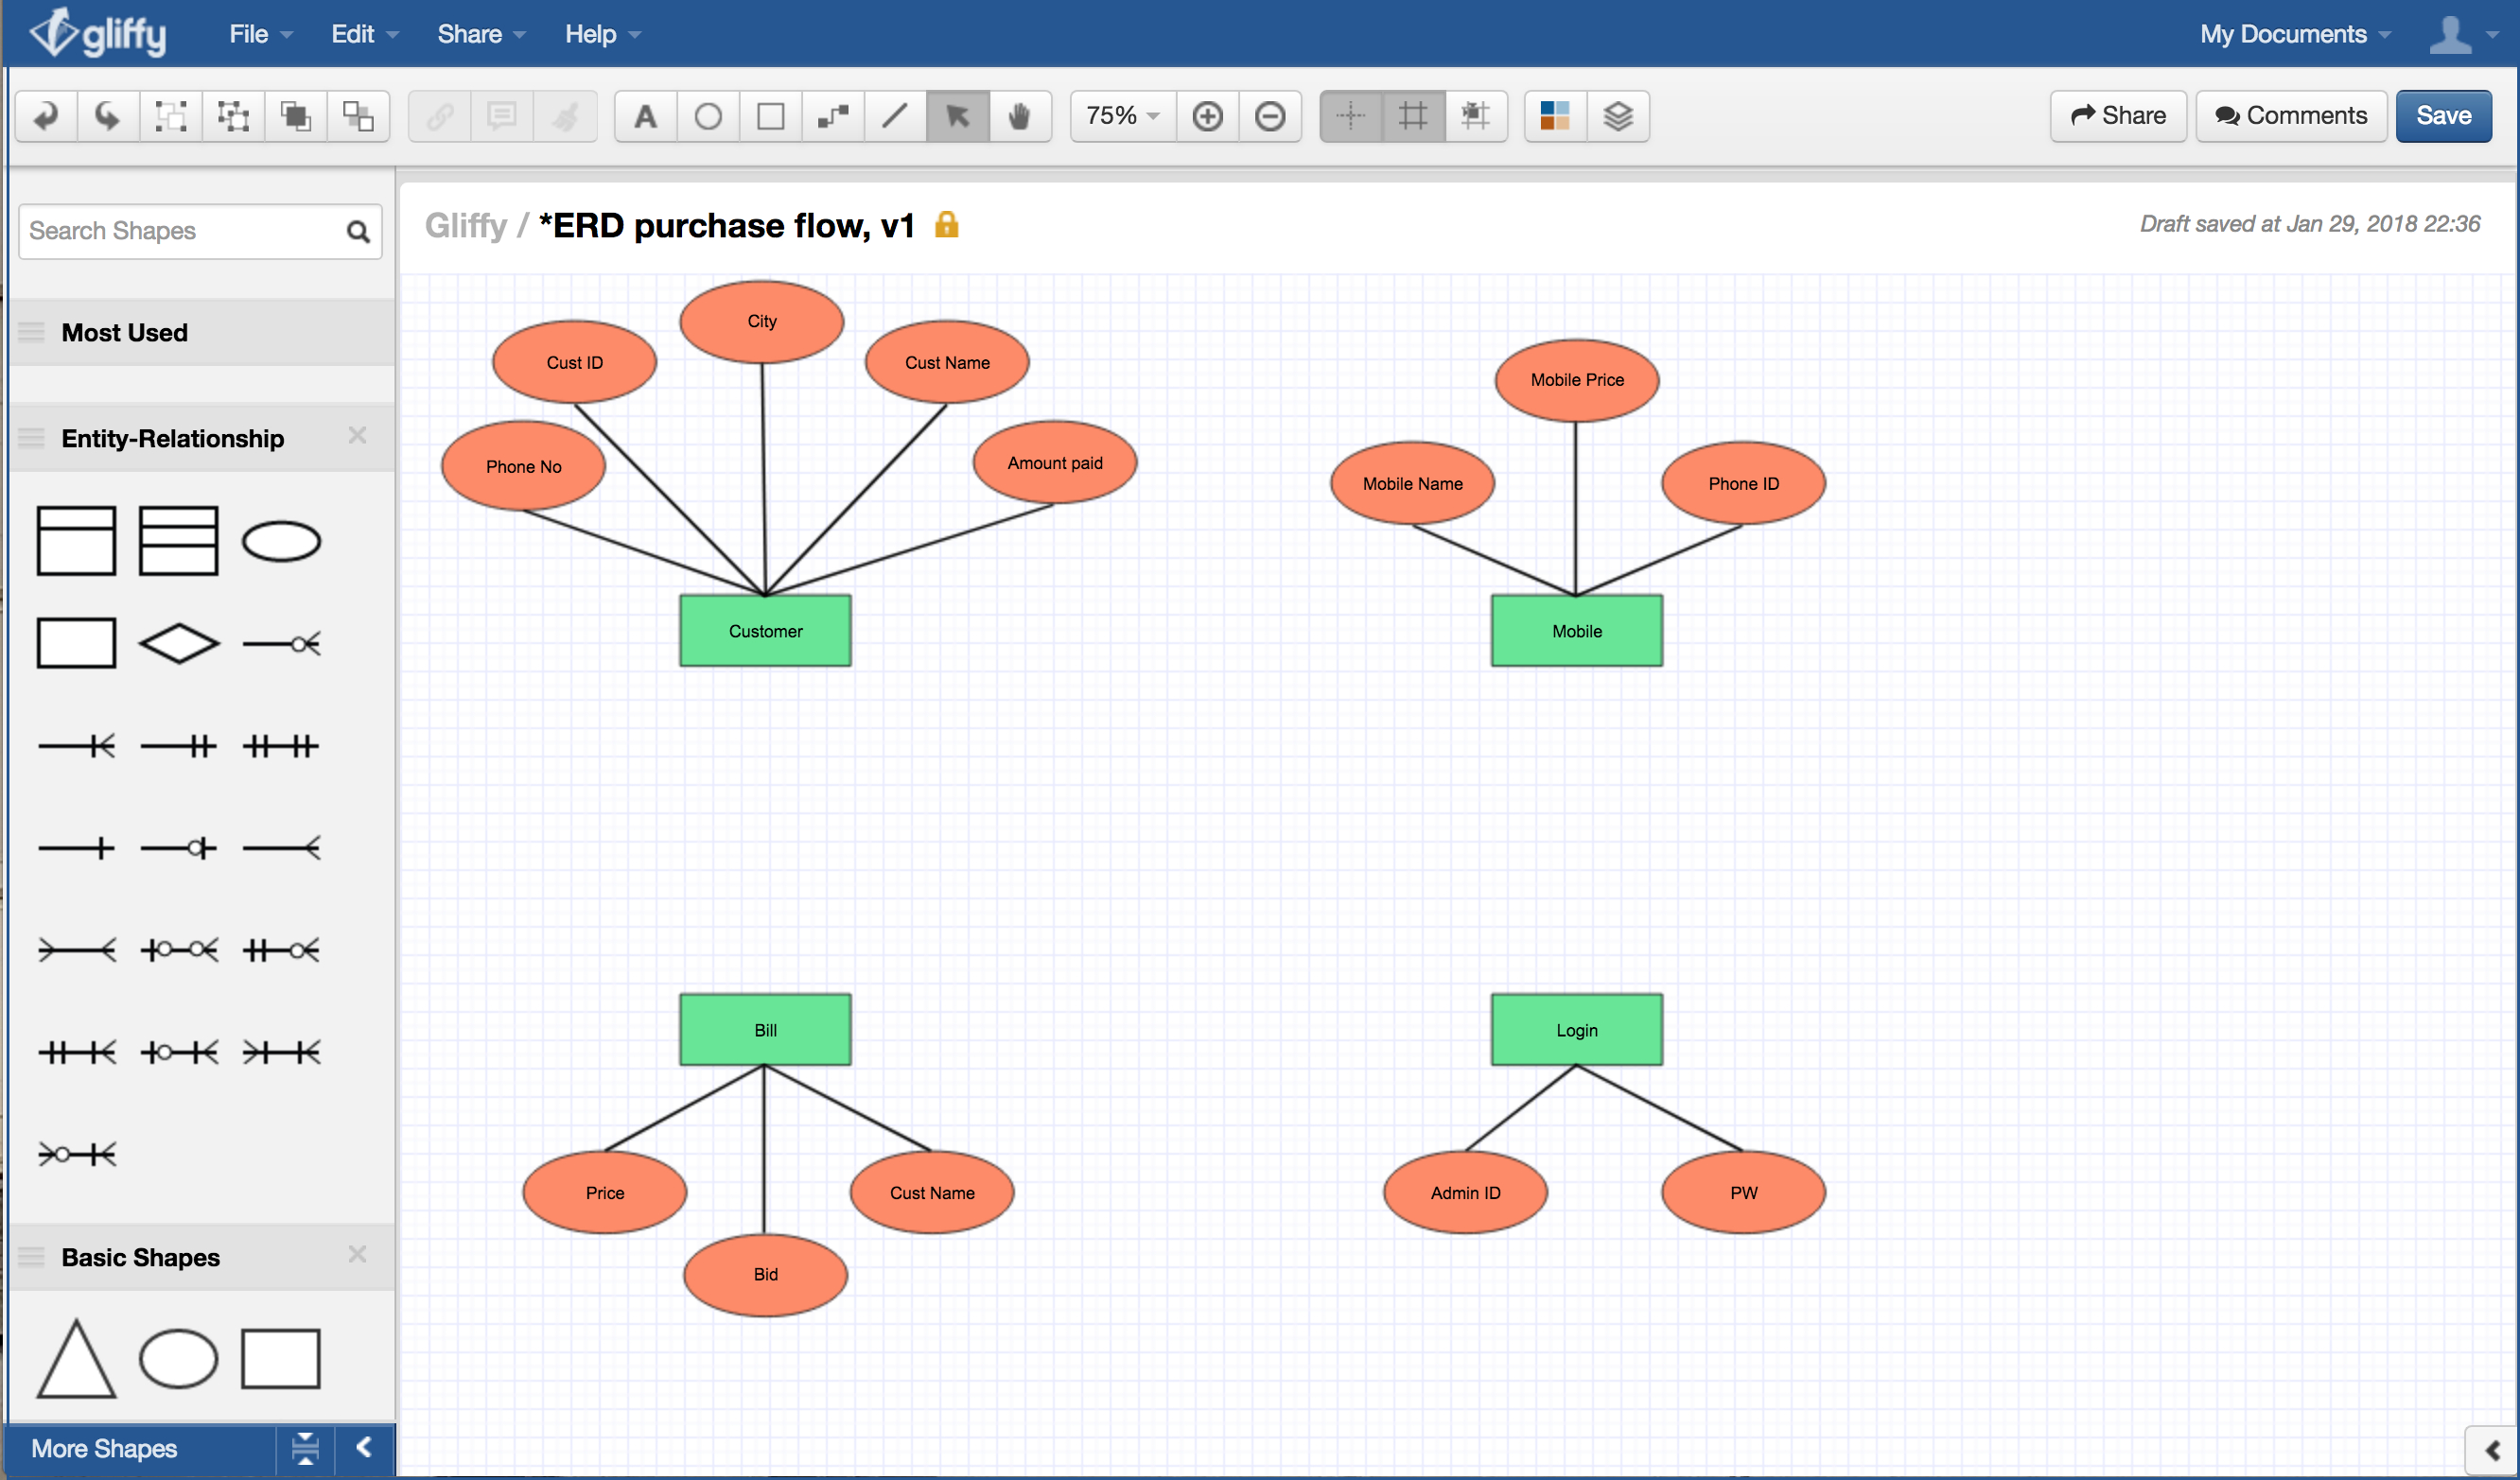
Task: Expand the Help menu
Action: 598,32
